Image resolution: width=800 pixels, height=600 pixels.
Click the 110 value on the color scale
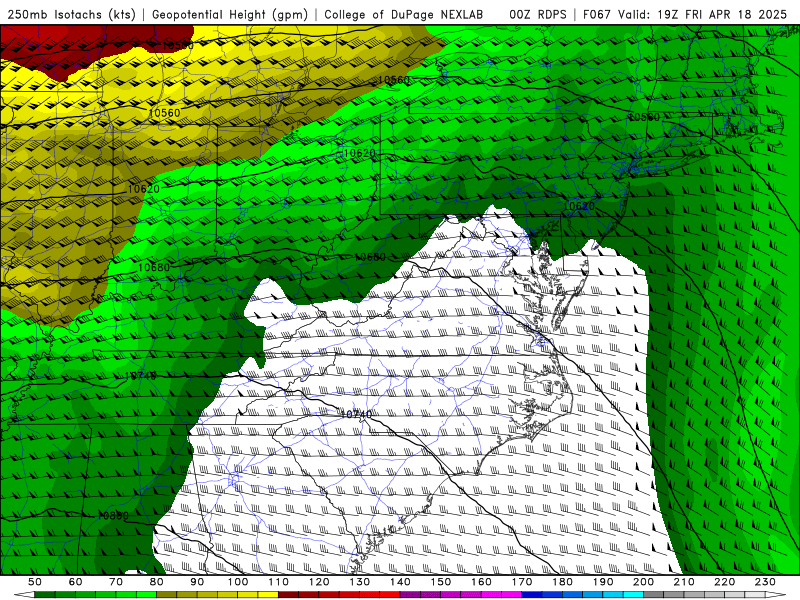(x=278, y=582)
